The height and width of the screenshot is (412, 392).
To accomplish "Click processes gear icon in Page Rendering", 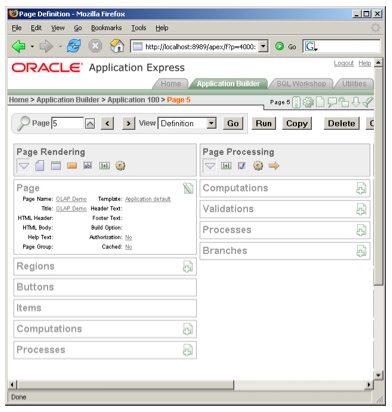I will (120, 165).
